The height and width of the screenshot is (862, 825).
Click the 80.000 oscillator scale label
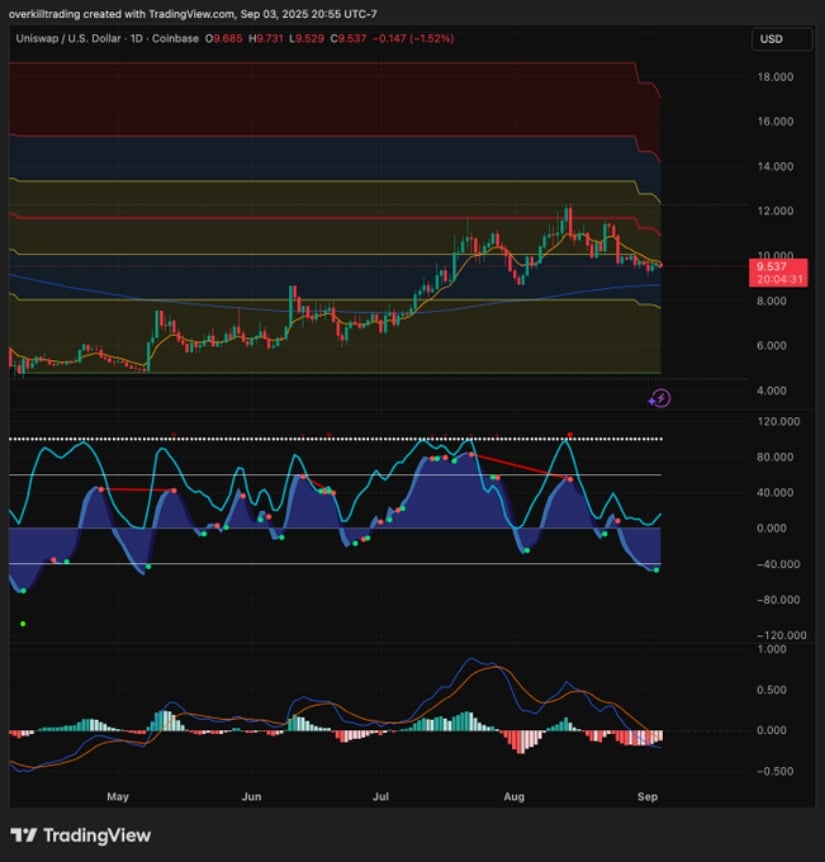click(775, 457)
